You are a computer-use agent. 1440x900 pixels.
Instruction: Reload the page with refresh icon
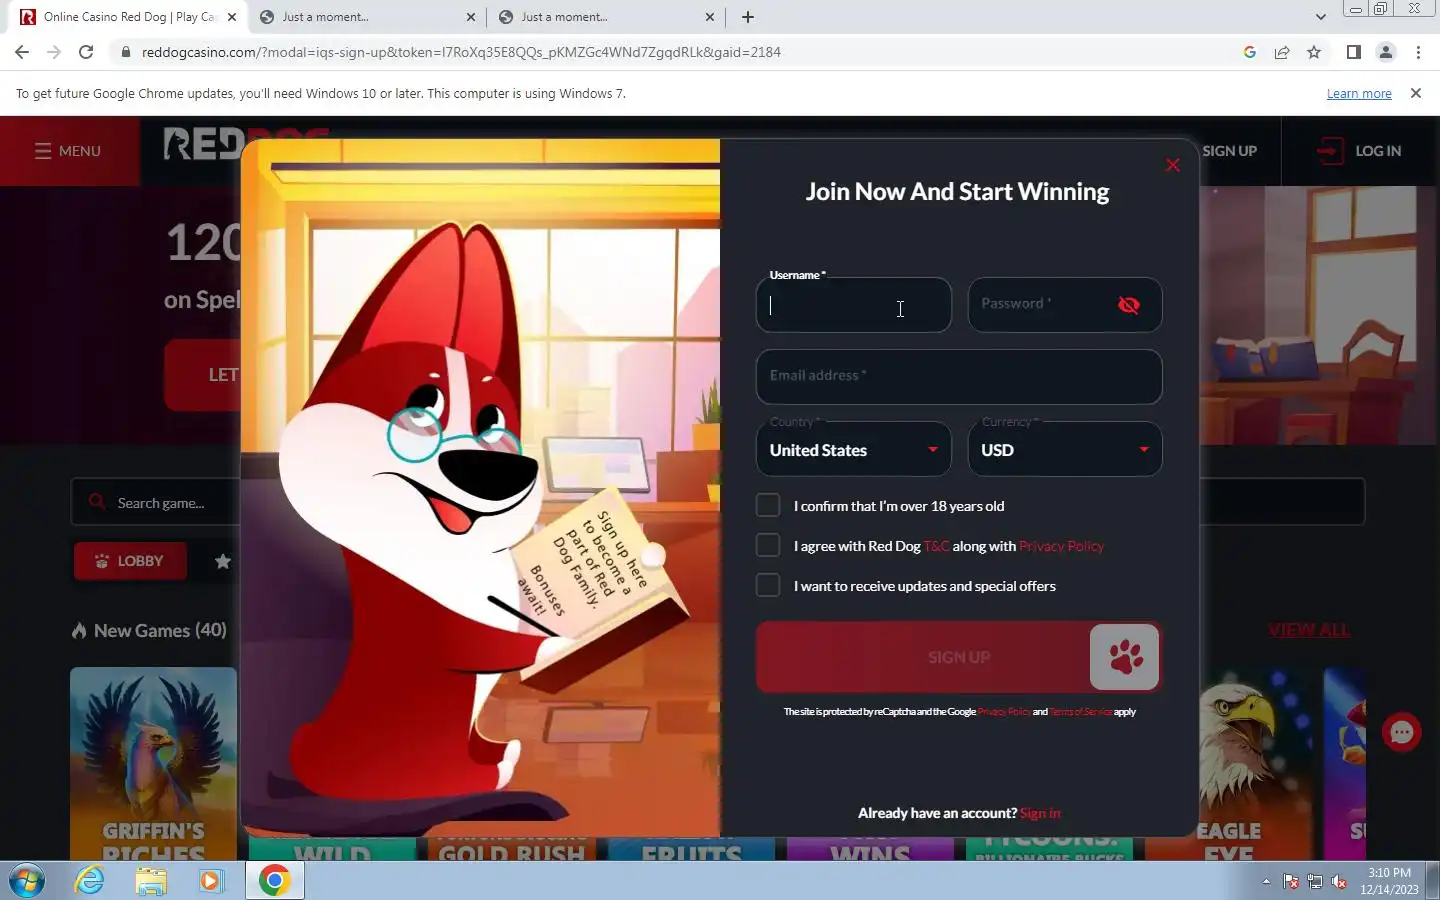tap(86, 52)
